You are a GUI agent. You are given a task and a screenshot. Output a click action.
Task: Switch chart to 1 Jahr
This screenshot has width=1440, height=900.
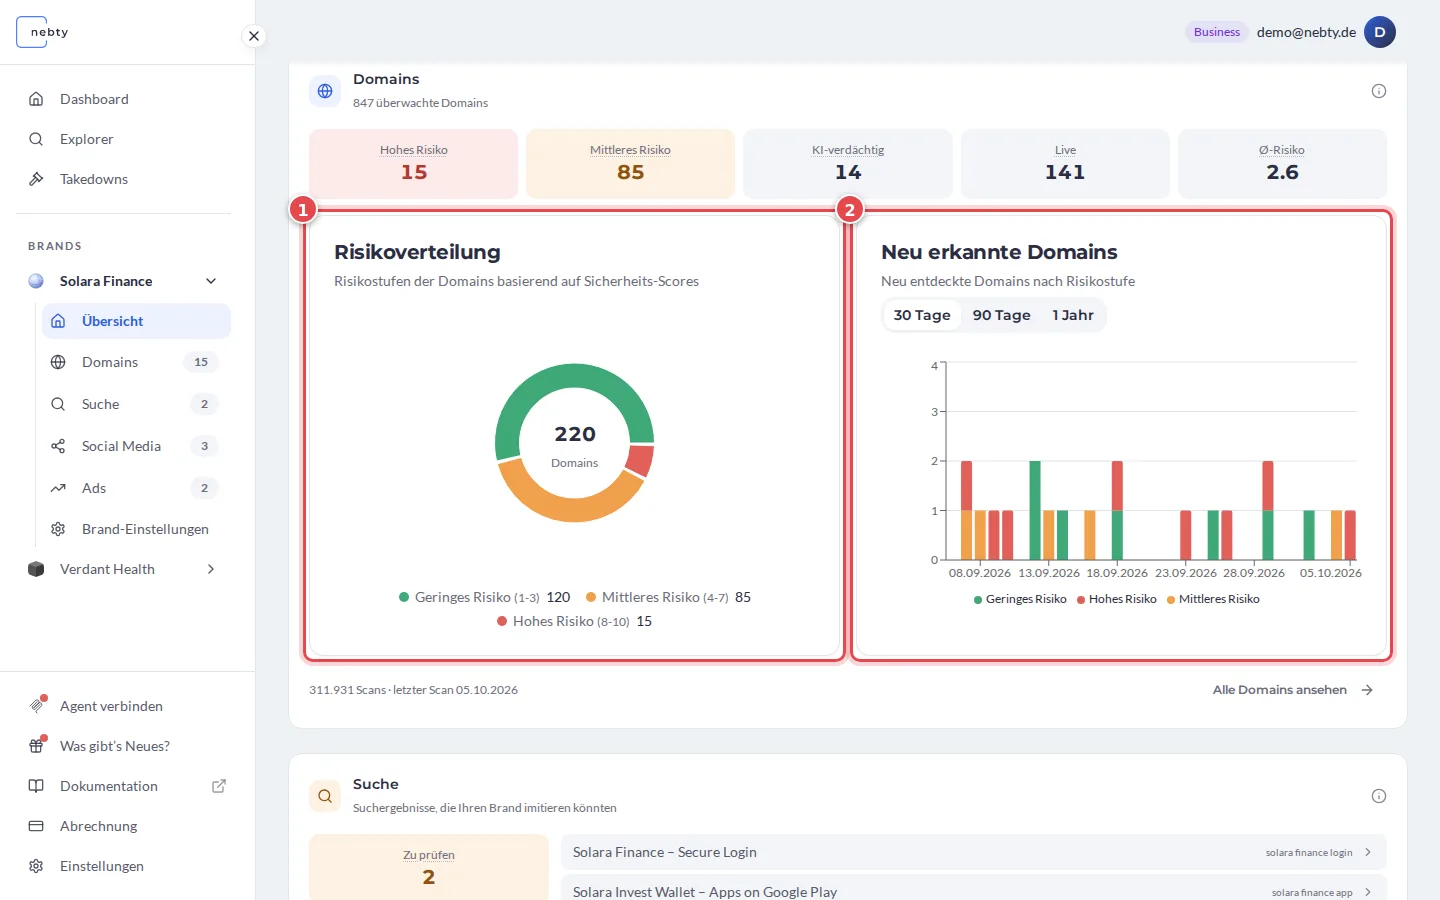click(x=1073, y=315)
